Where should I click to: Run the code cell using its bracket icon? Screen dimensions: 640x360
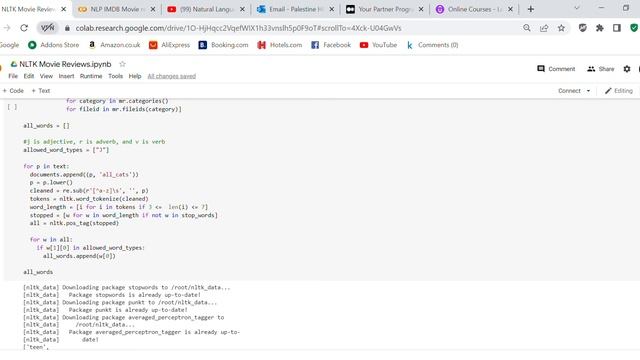pyautogui.click(x=12, y=107)
